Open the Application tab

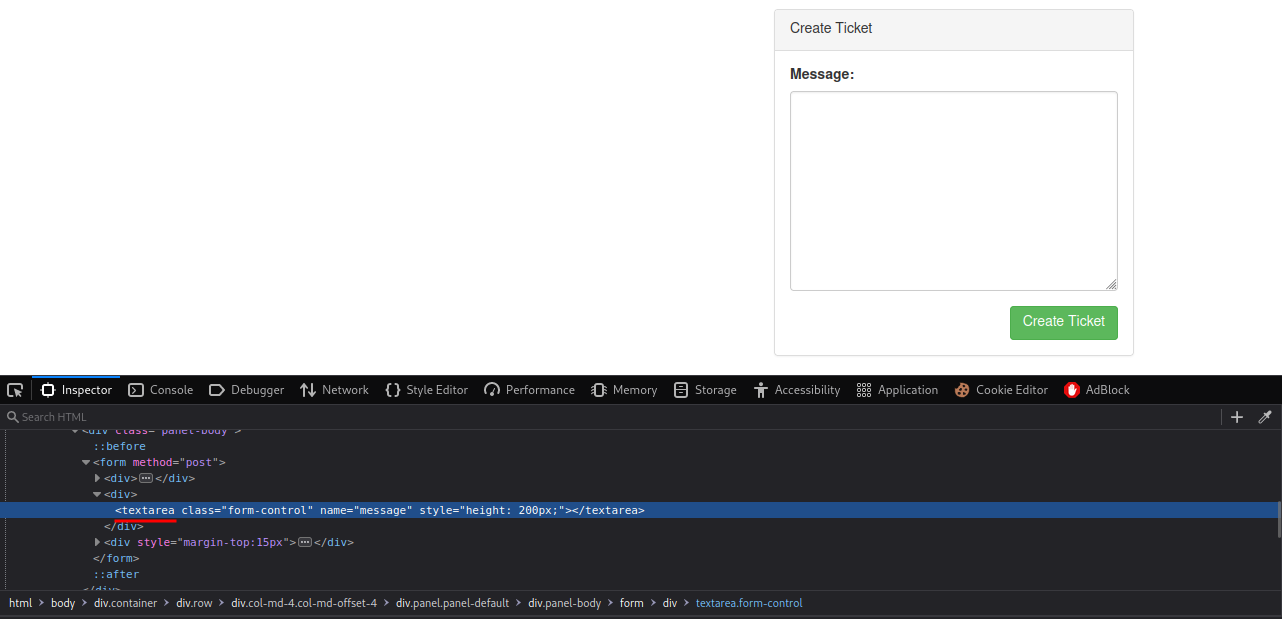(x=897, y=390)
